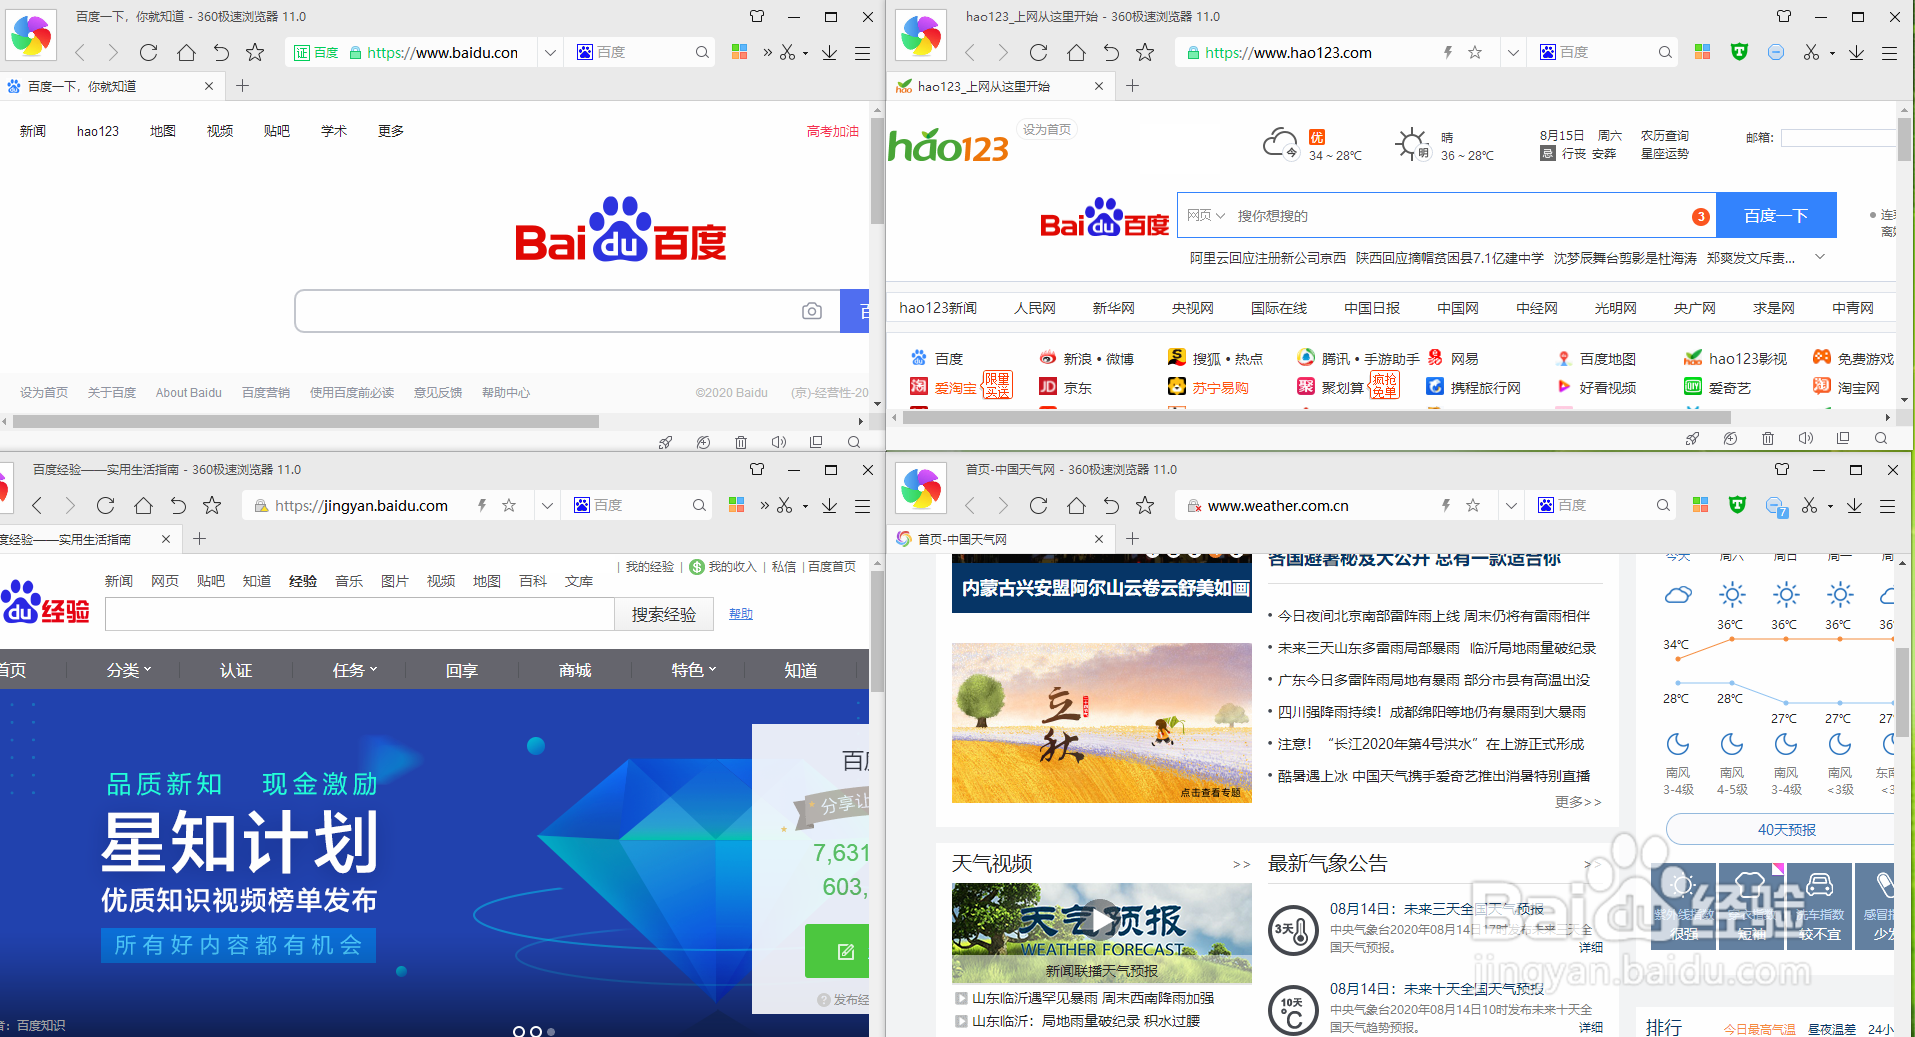The image size is (1915, 1037).
Task: Refresh the Baidu page using the reload icon
Action: pyautogui.click(x=149, y=52)
